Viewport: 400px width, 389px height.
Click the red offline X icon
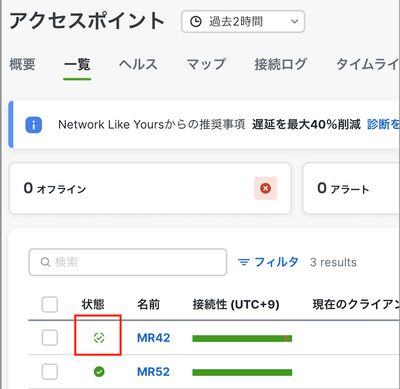point(265,188)
